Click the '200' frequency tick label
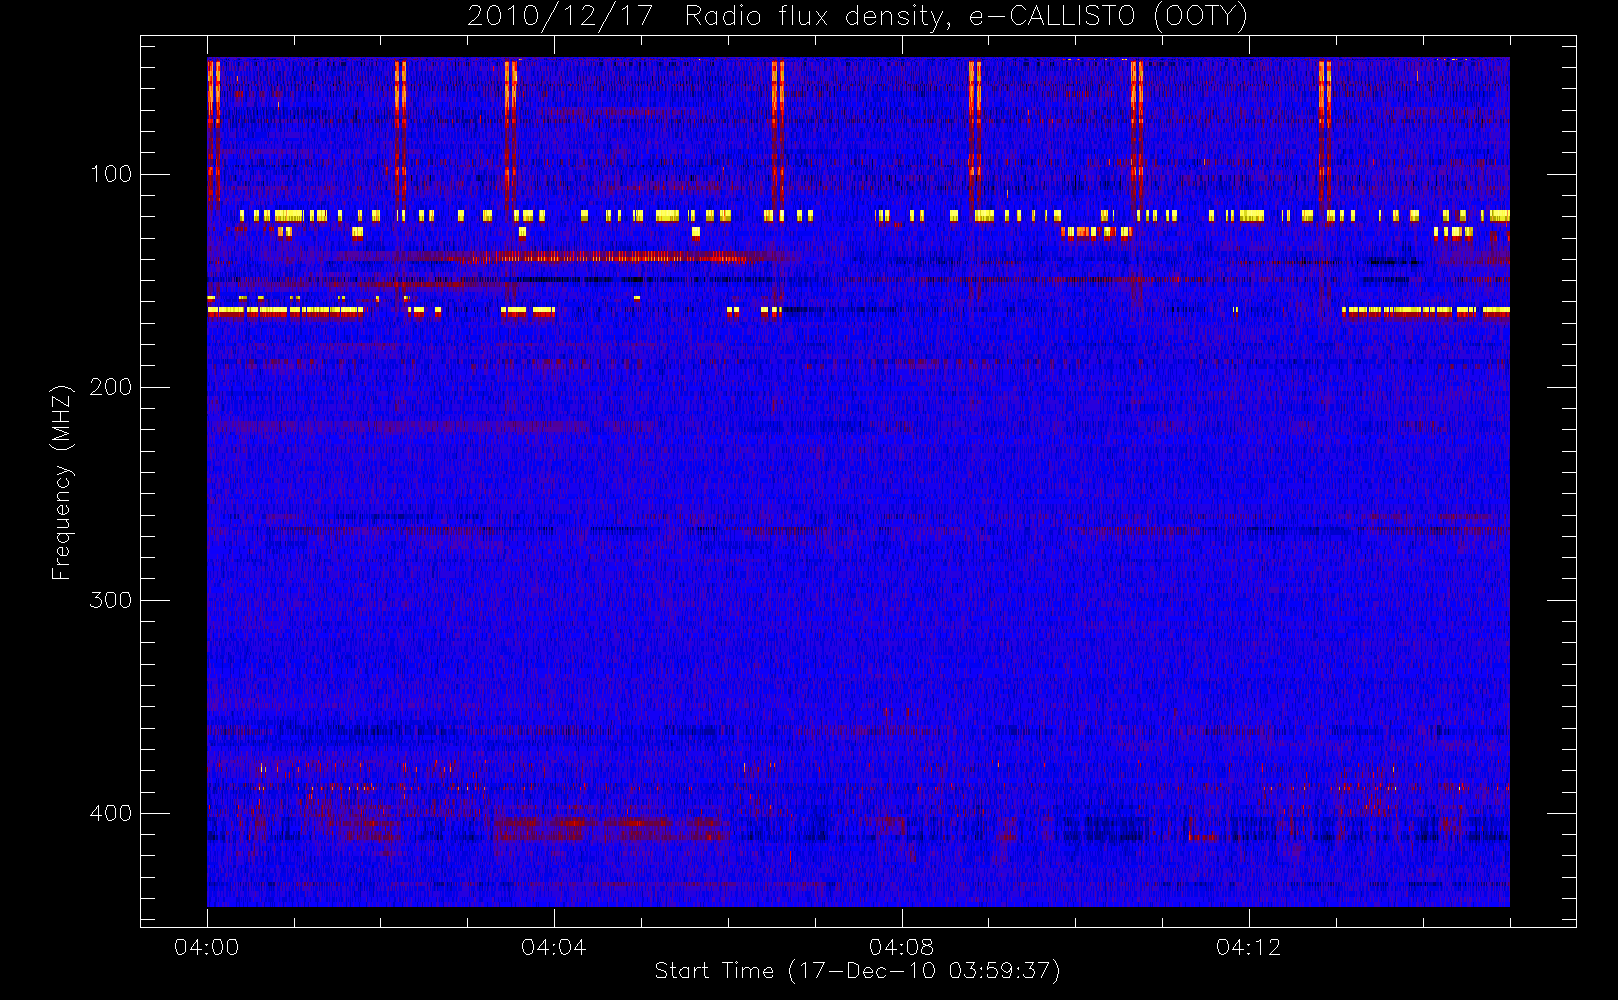Viewport: 1618px width, 1000px height. tap(111, 387)
